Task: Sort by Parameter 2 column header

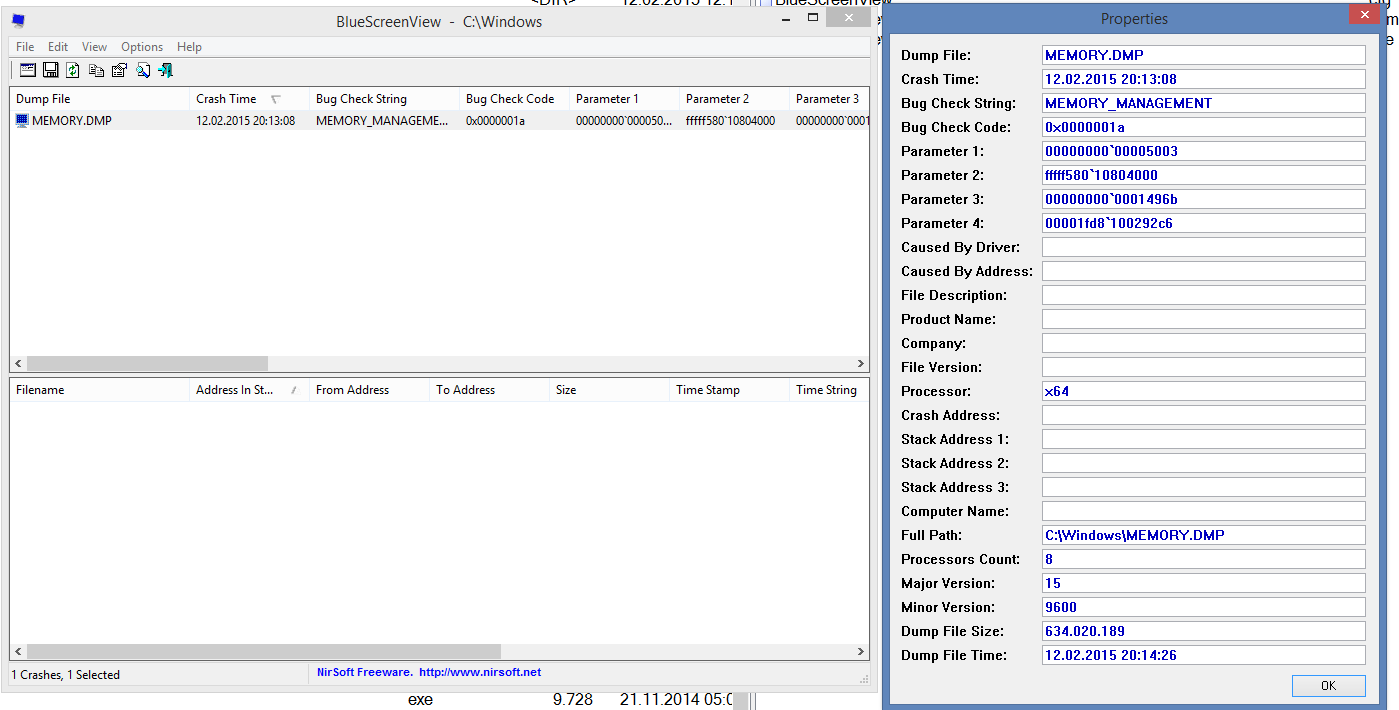Action: [734, 99]
